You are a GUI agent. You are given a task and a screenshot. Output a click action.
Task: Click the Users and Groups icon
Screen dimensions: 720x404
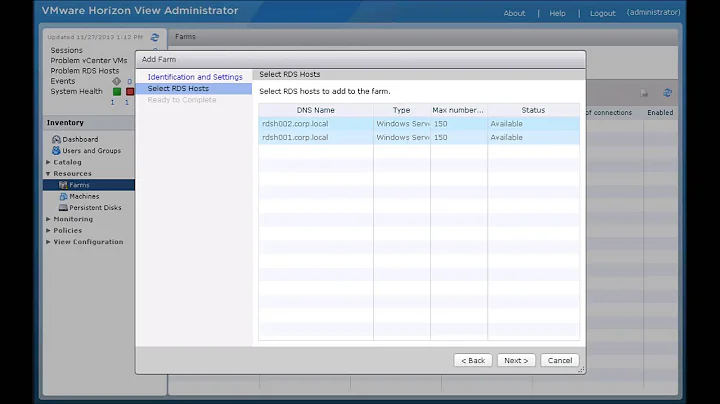pyautogui.click(x=56, y=151)
